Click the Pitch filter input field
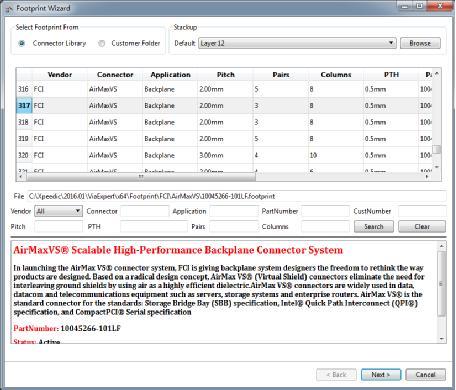Screen dimensions: 456x390 pyautogui.click(x=58, y=227)
